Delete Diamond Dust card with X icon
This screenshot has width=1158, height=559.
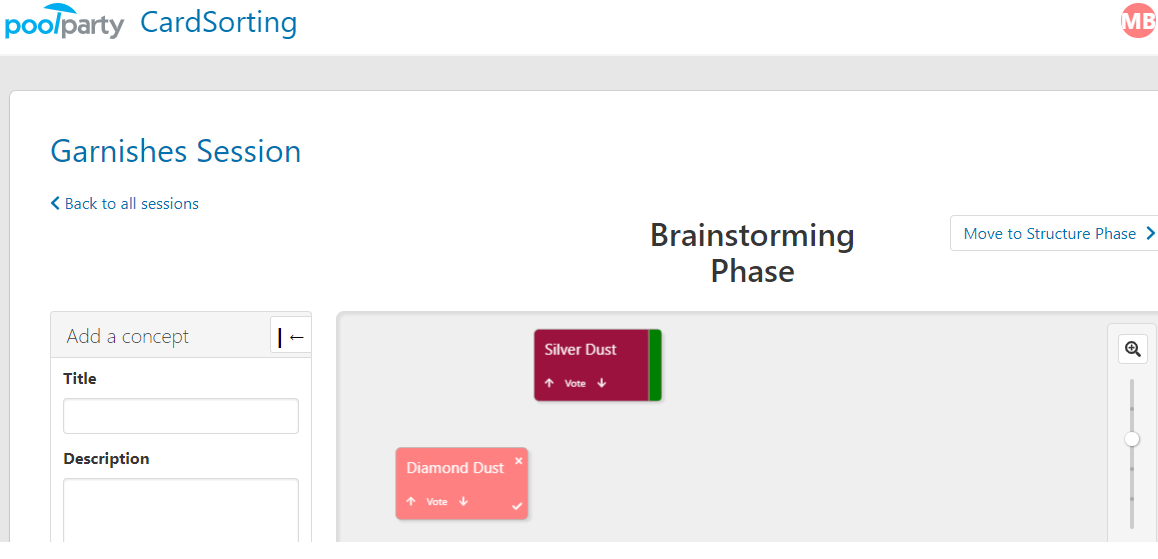click(x=518, y=461)
